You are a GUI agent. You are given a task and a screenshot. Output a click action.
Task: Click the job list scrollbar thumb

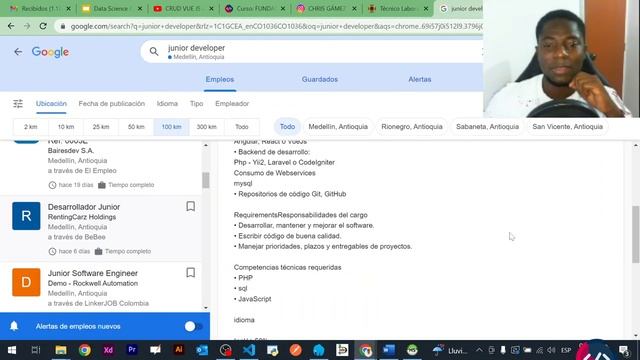coord(206,180)
